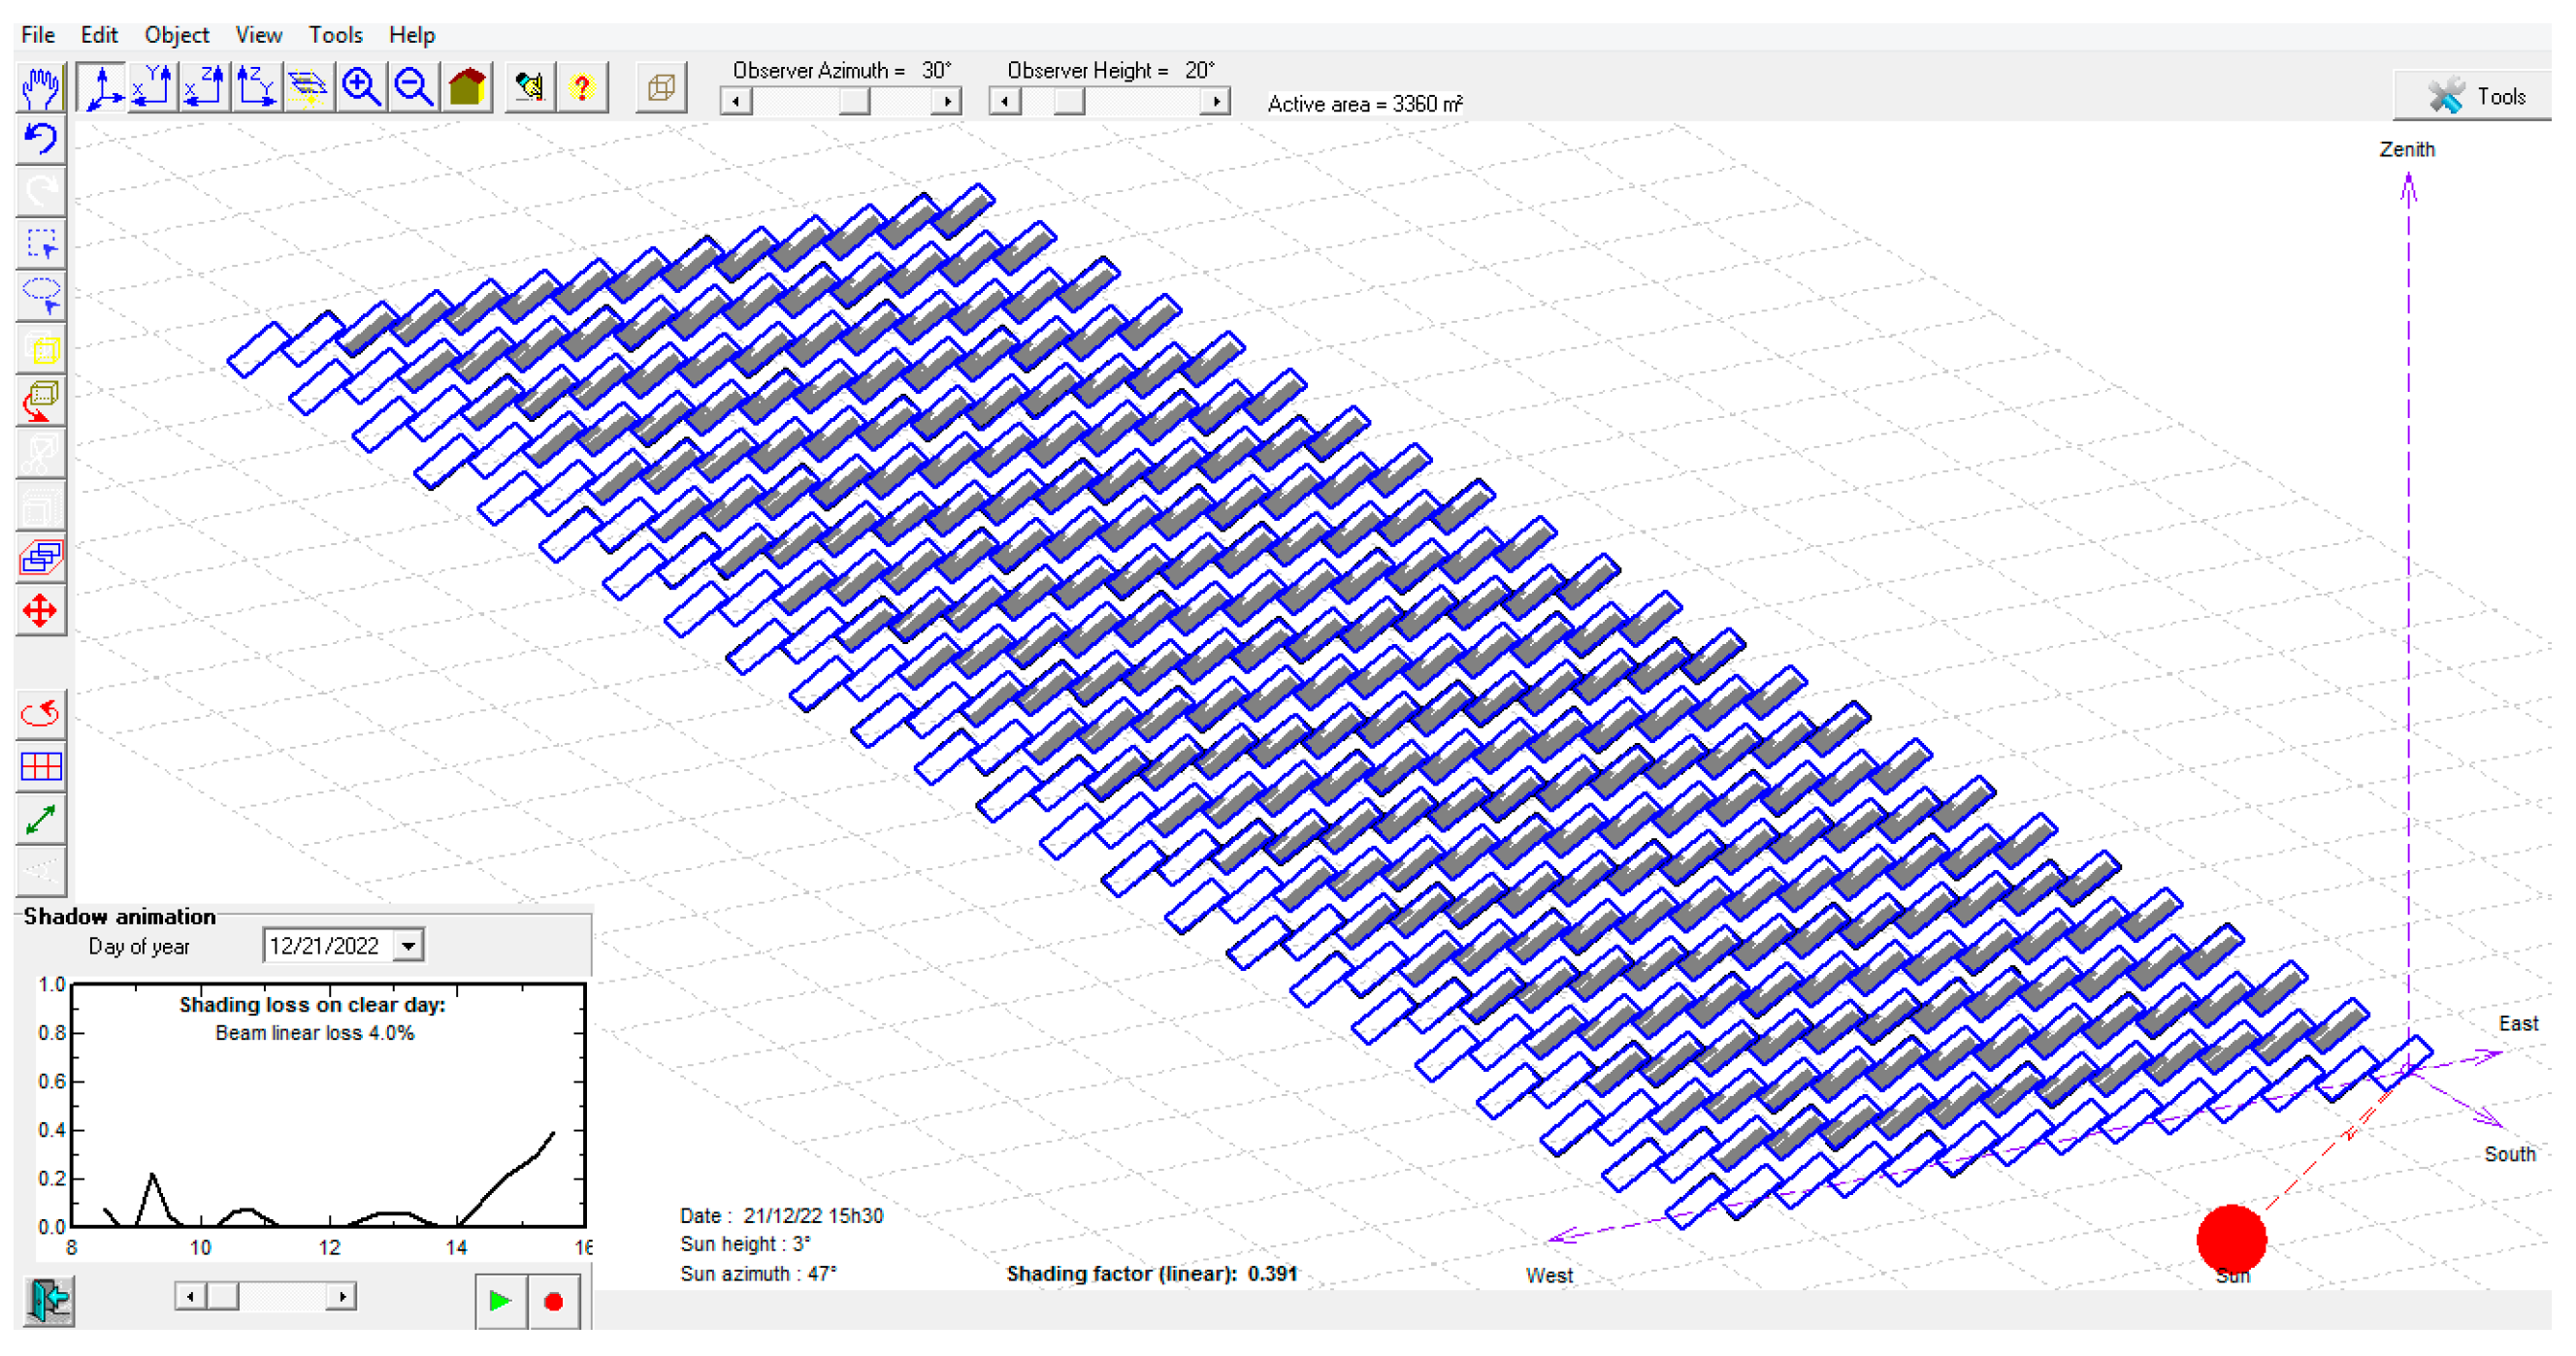Open the Day of year date dropdown

408,946
